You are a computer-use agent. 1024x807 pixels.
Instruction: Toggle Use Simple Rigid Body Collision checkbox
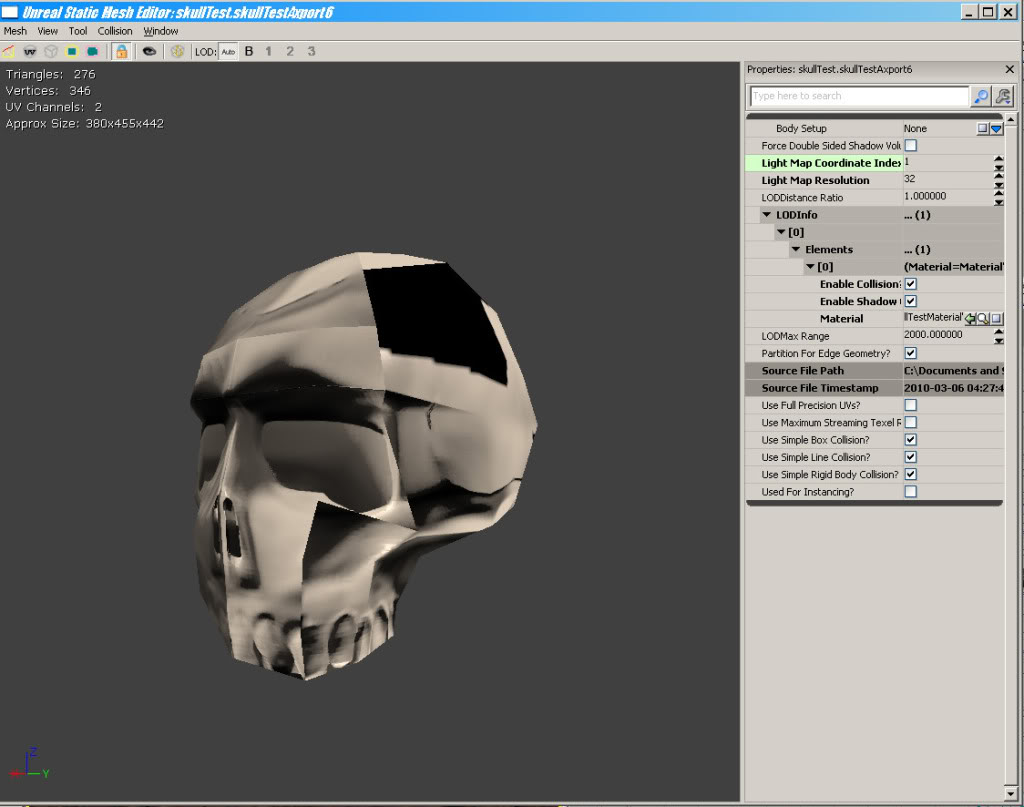[910, 475]
